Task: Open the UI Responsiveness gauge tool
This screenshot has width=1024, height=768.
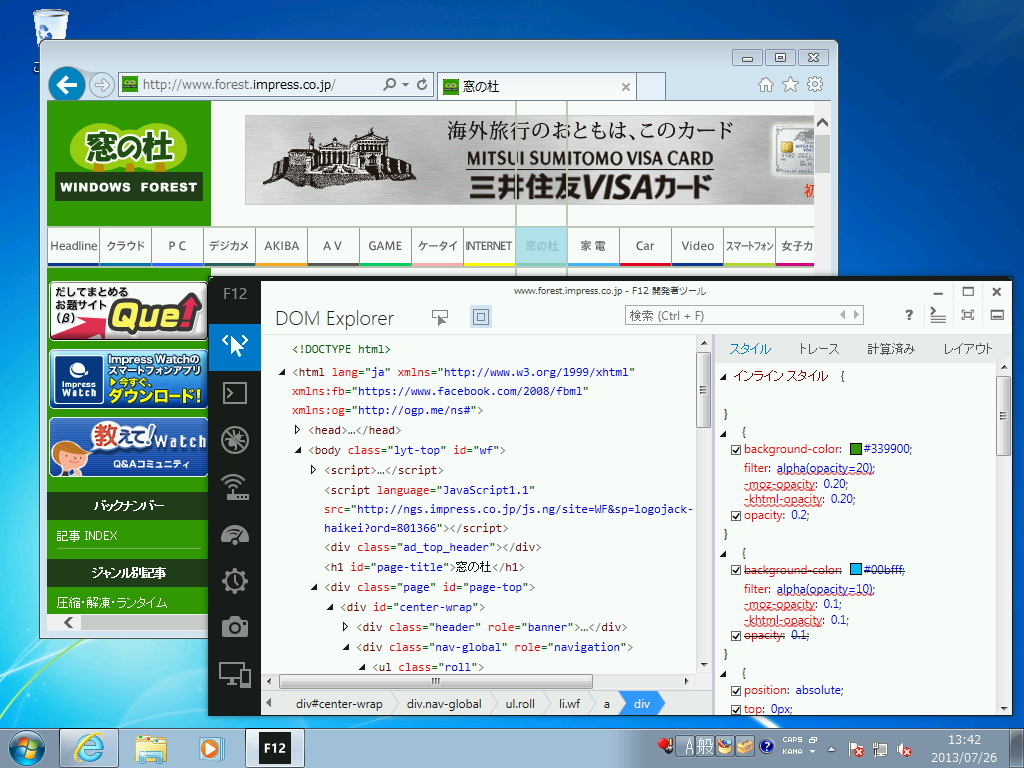Action: click(234, 534)
